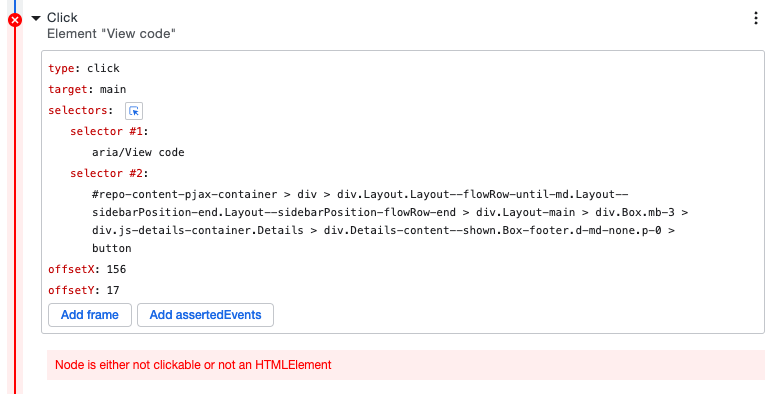Click the 'offsetX:' key label
The height and width of the screenshot is (394, 772).
[74, 269]
